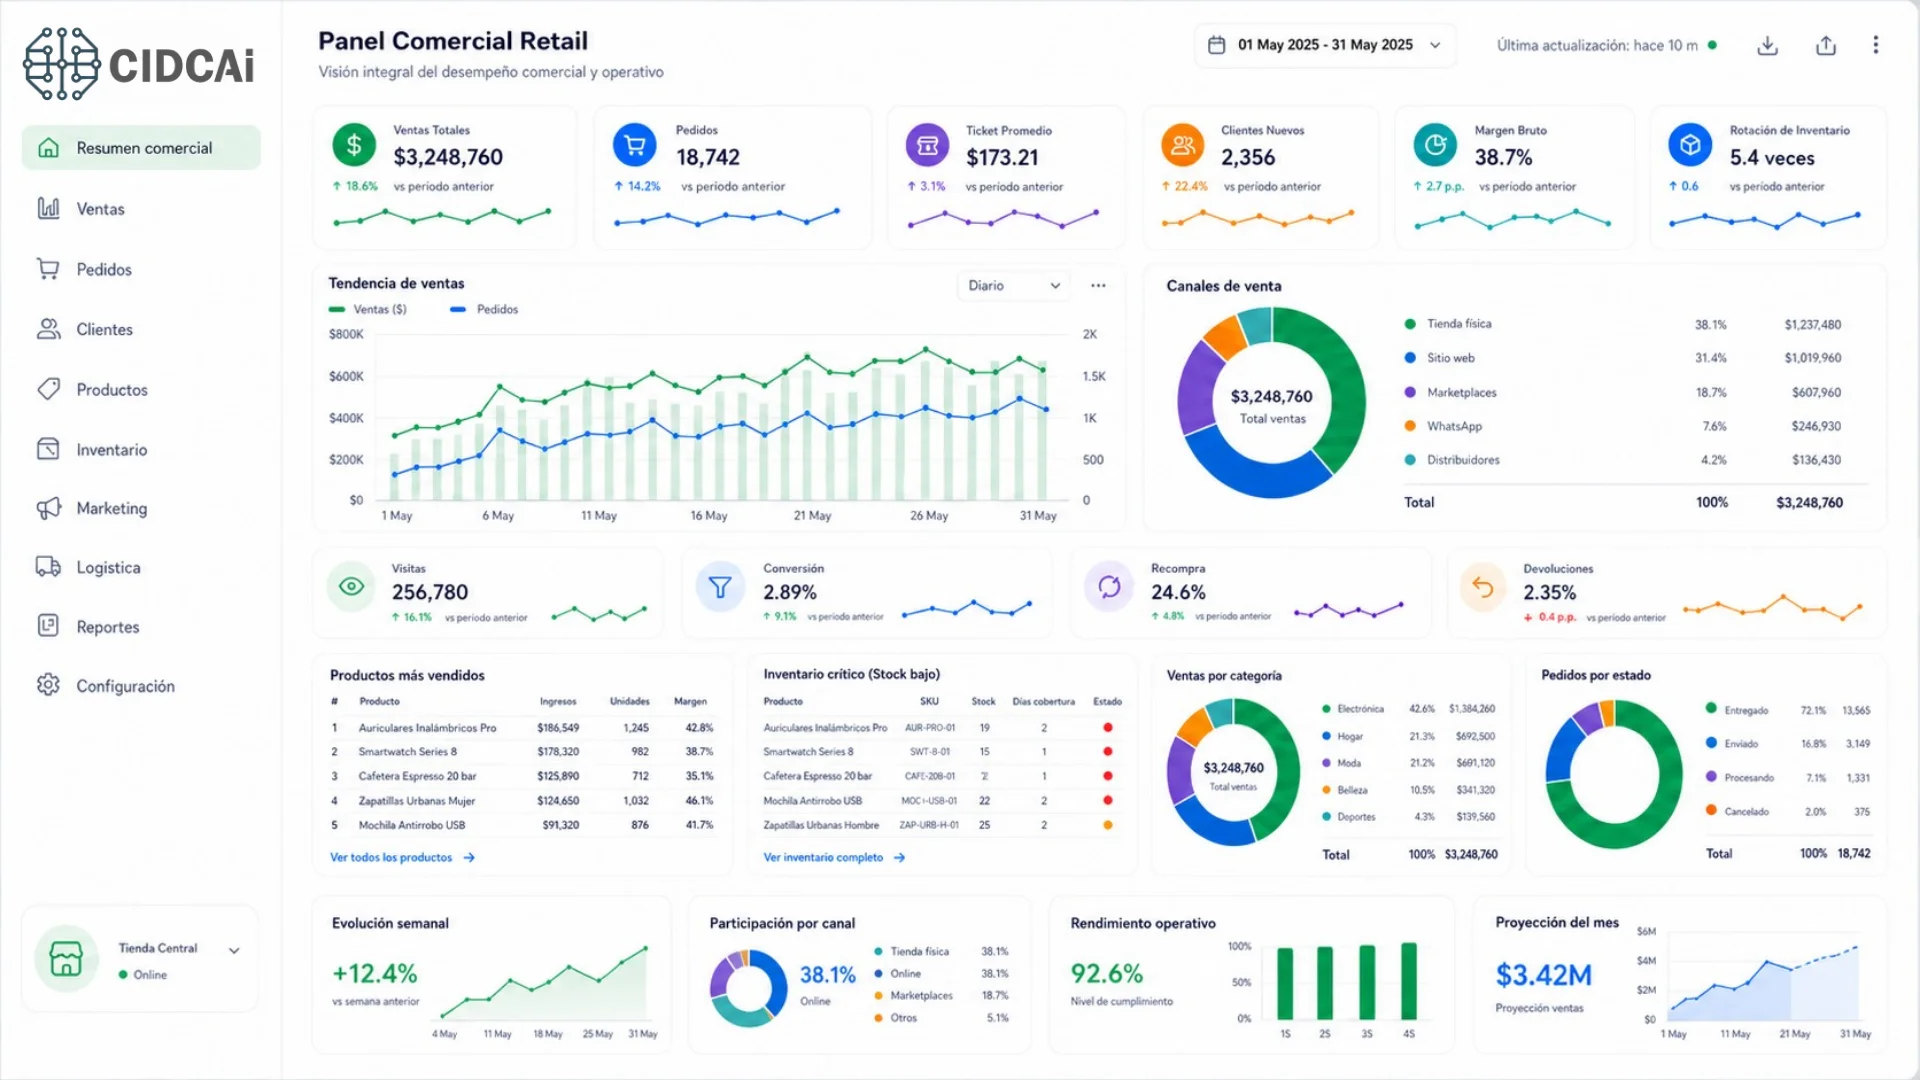Select Sitio web blue legend dot

pos(1410,358)
